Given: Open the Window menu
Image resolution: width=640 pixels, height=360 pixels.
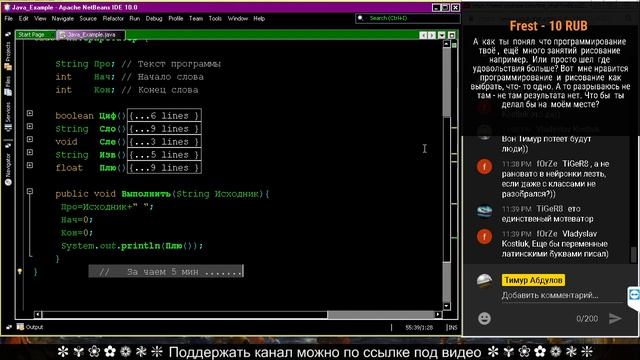Looking at the screenshot, I should (238, 18).
